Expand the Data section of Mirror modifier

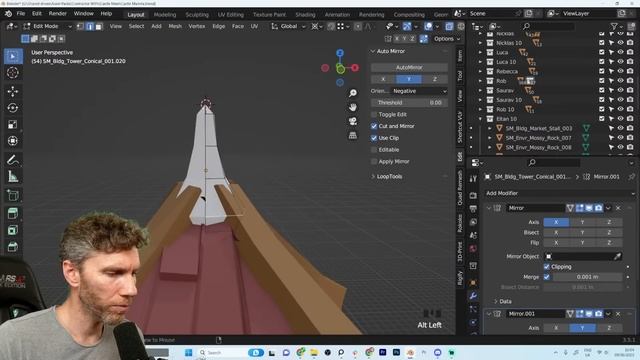[496, 302]
